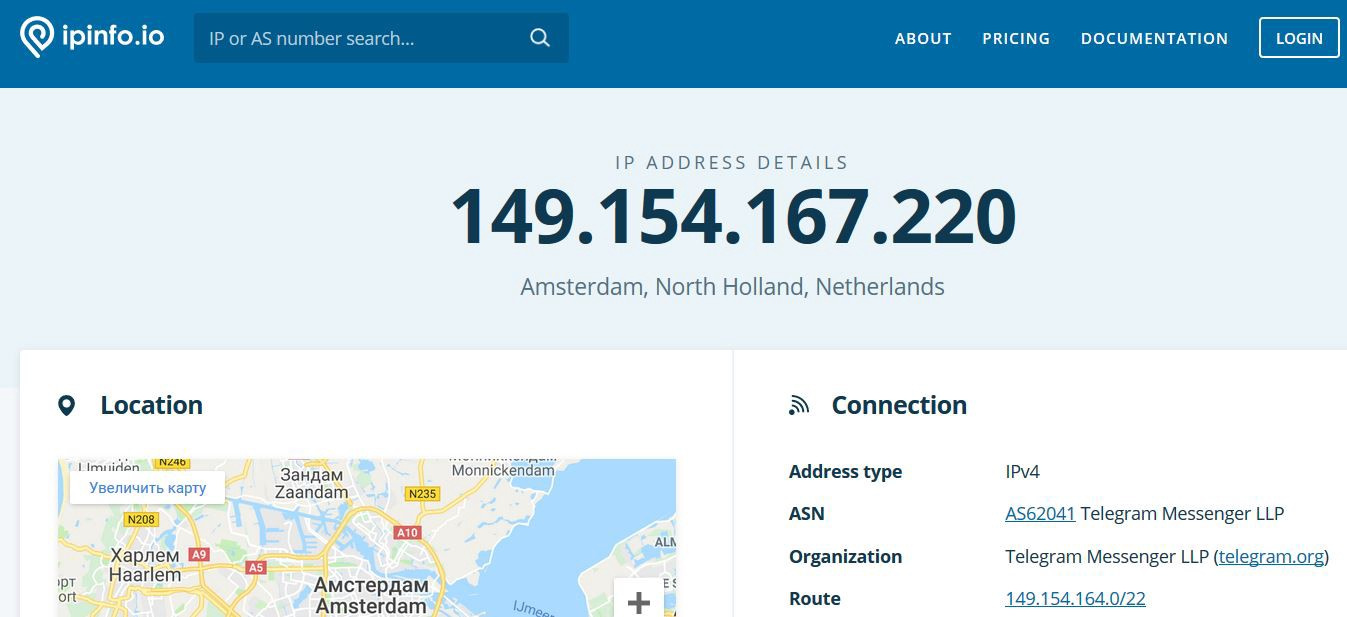
Task: Click the magnifier search icon
Action: coord(540,38)
